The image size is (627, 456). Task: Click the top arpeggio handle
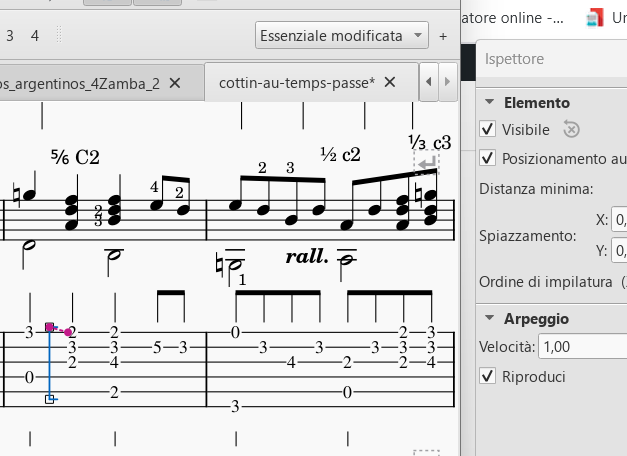(x=50, y=327)
